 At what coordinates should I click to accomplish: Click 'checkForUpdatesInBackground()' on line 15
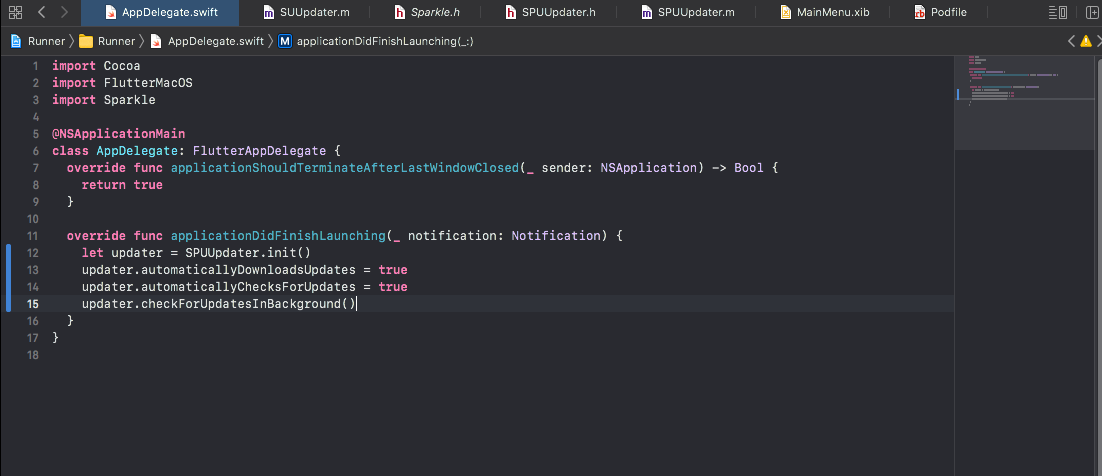pos(248,304)
